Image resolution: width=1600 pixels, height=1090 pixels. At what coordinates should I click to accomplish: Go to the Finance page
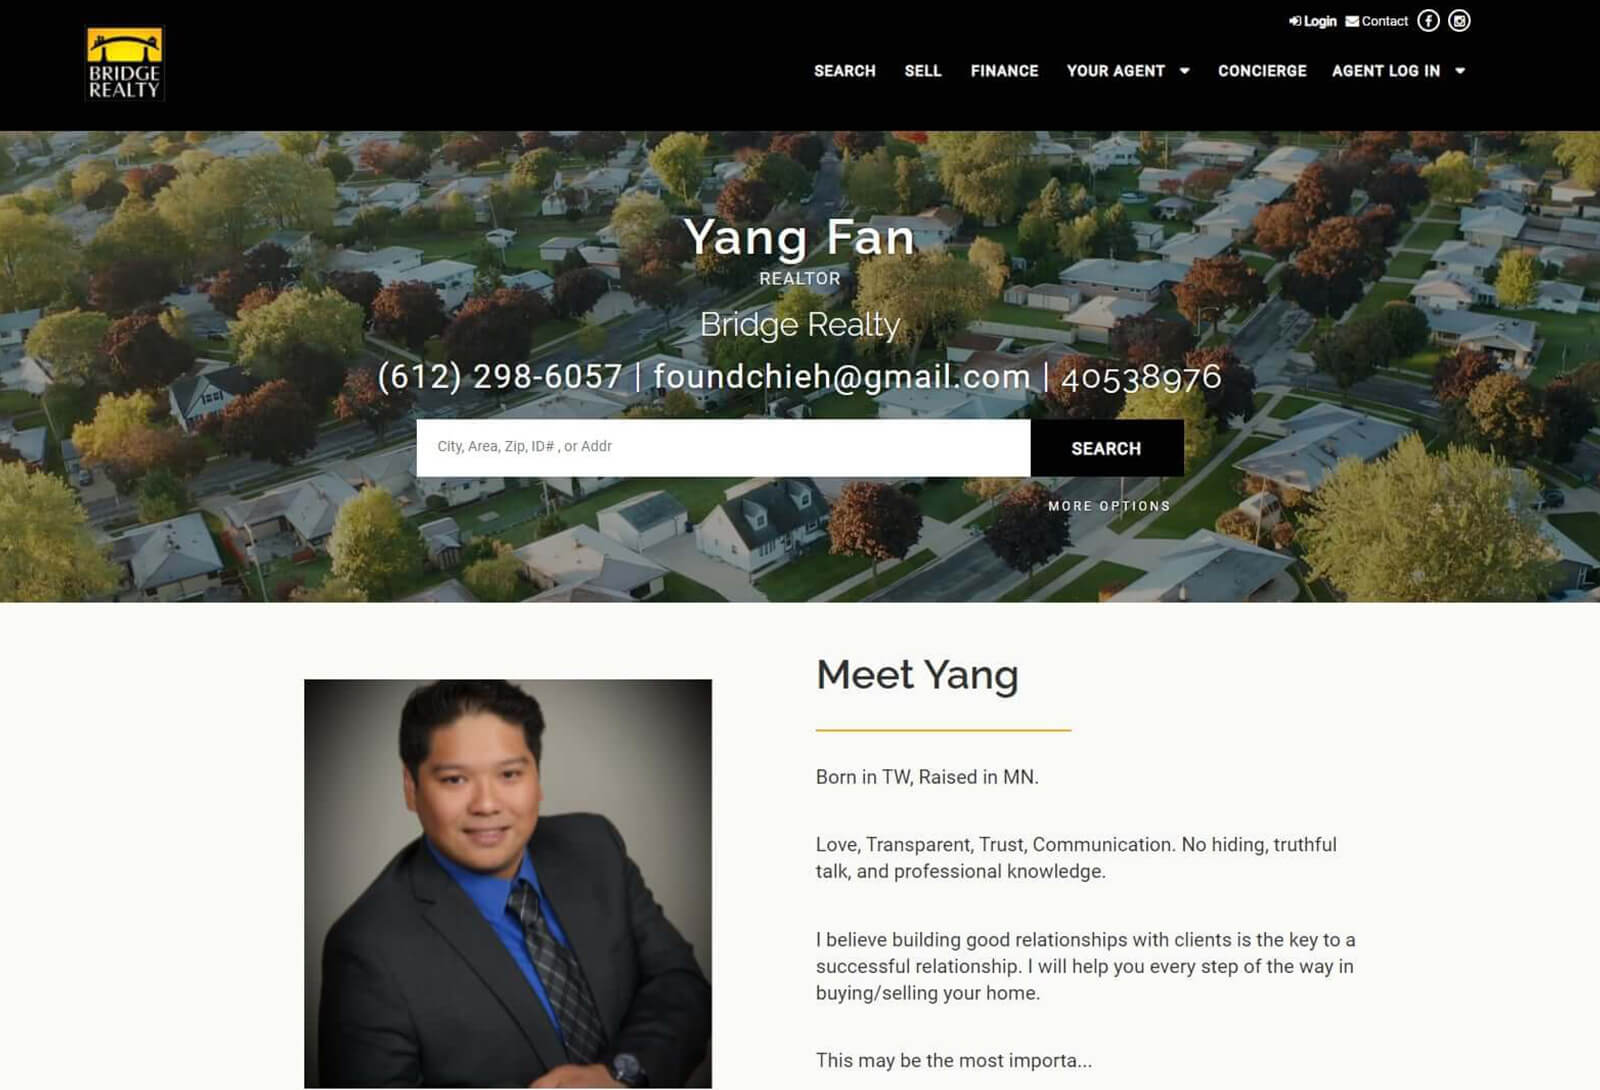point(1004,71)
